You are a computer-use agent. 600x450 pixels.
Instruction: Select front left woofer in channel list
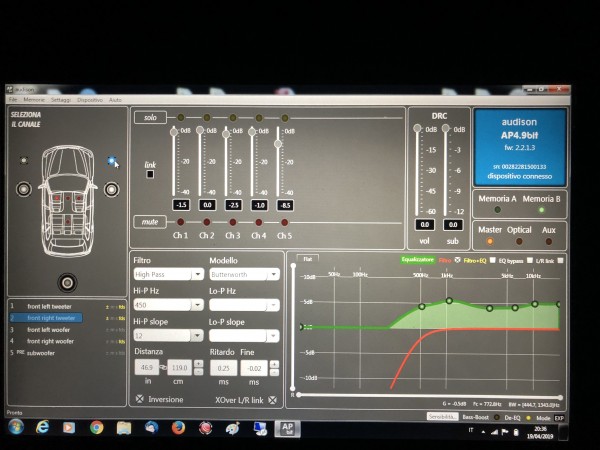click(48, 329)
